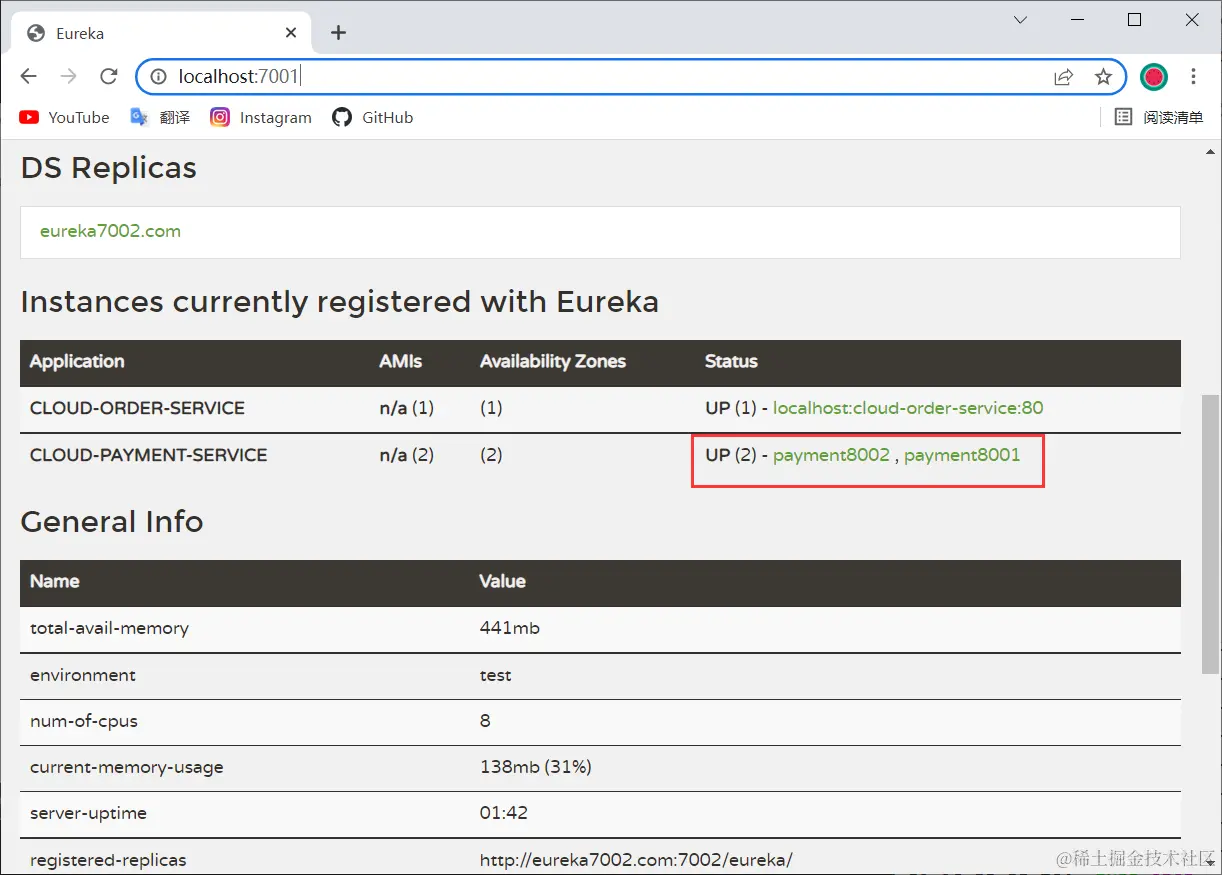Reload the Eureka page
Viewport: 1222px width, 875px height.
(x=109, y=77)
